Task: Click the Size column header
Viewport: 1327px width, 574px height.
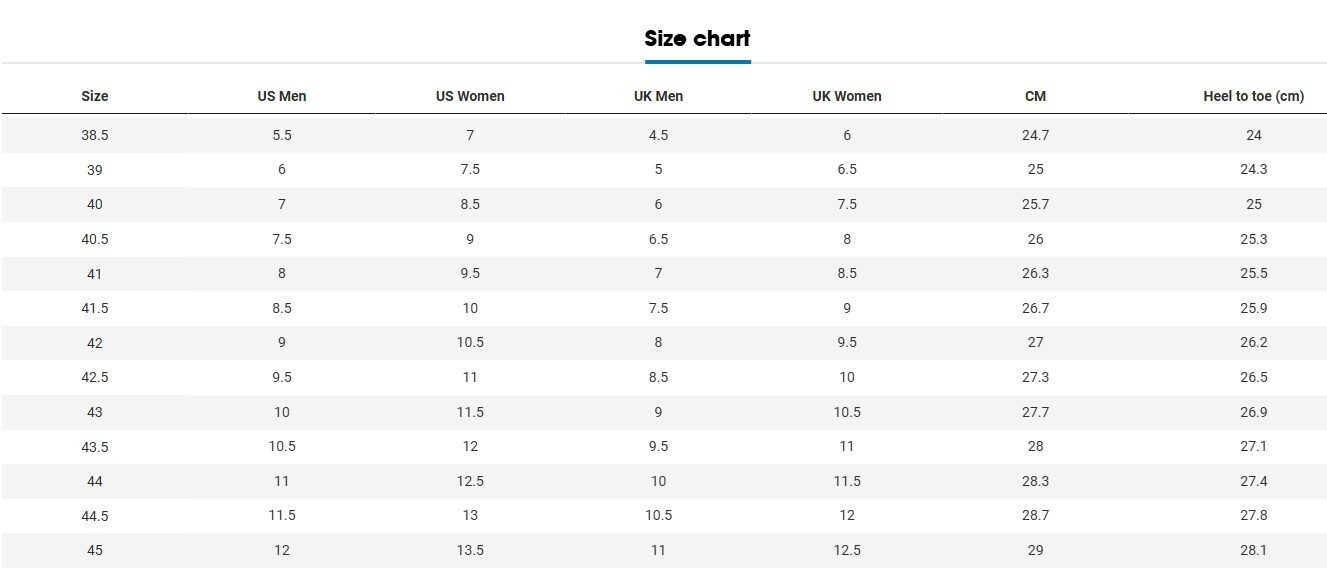Action: 95,97
